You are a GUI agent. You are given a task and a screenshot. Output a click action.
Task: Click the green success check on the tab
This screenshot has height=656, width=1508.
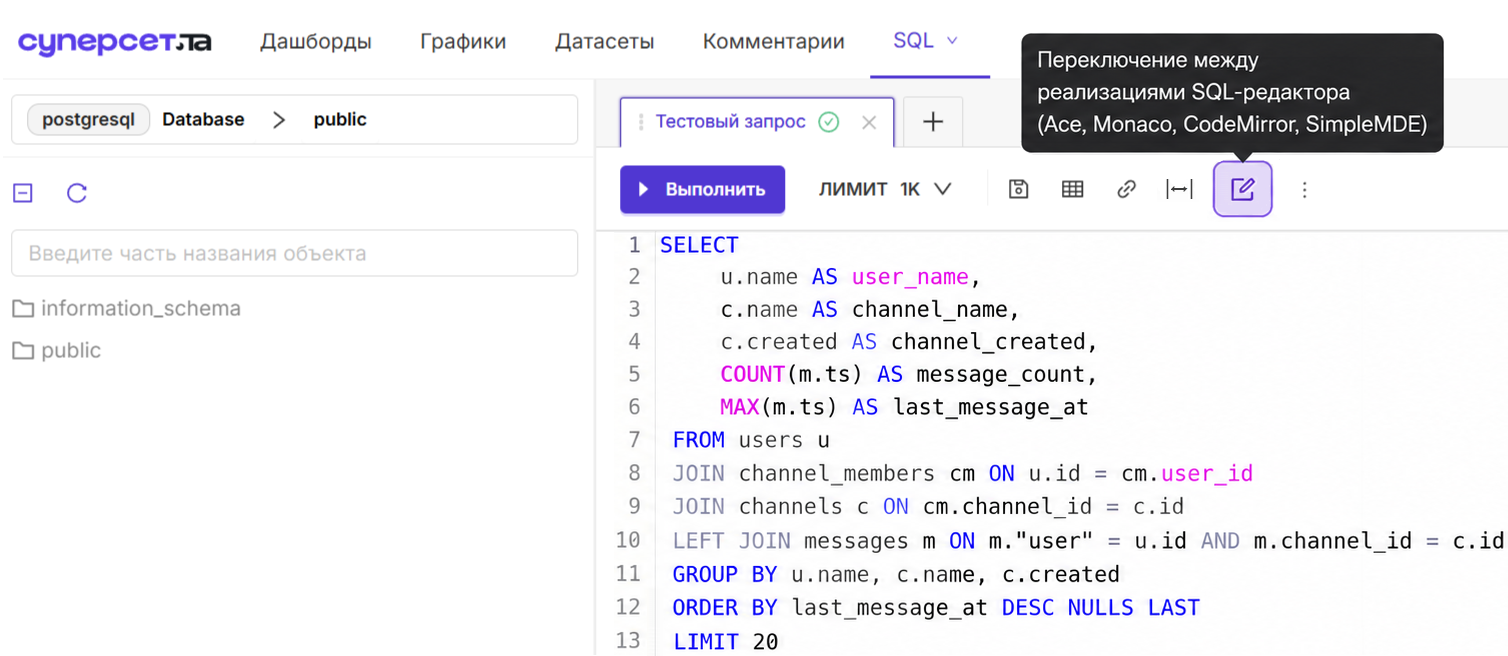(829, 122)
